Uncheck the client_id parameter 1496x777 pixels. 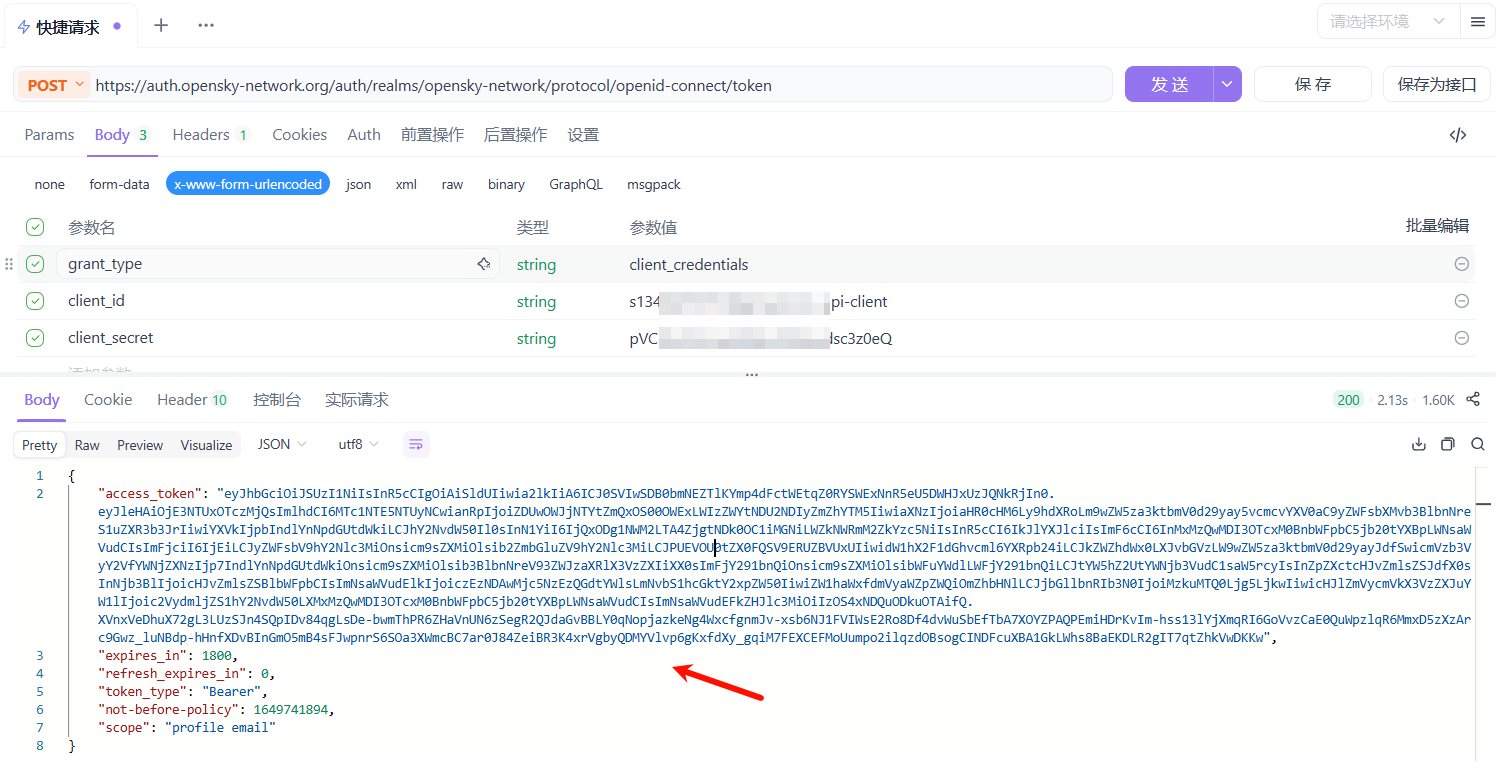pyautogui.click(x=35, y=300)
